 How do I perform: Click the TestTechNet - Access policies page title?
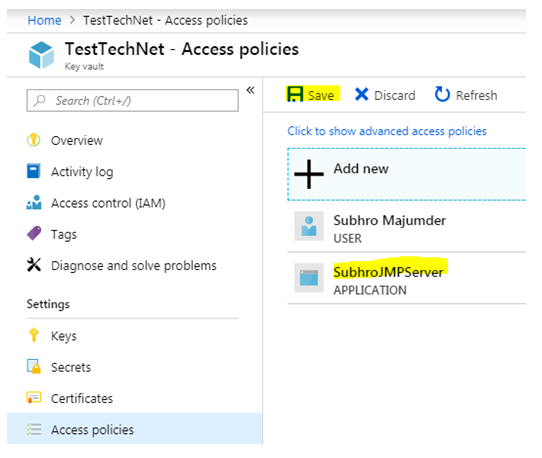pyautogui.click(x=182, y=49)
